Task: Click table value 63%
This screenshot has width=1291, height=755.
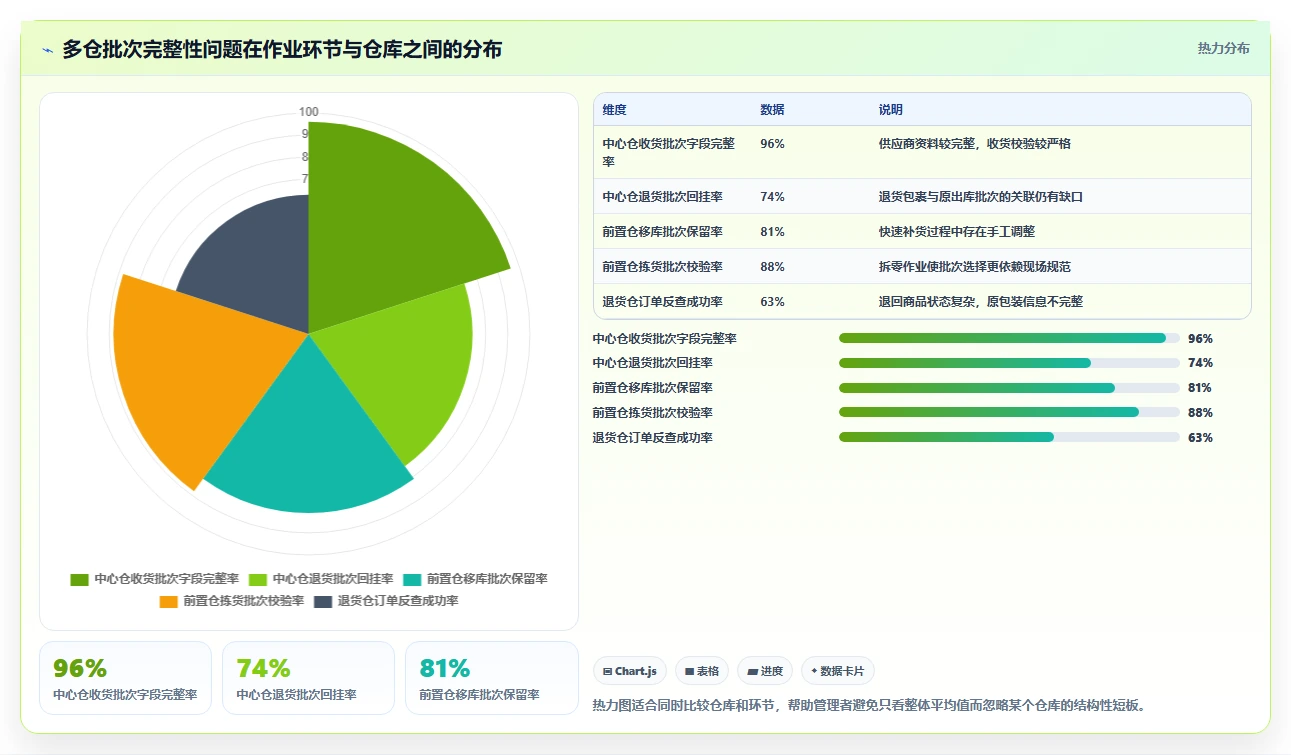Action: [772, 302]
